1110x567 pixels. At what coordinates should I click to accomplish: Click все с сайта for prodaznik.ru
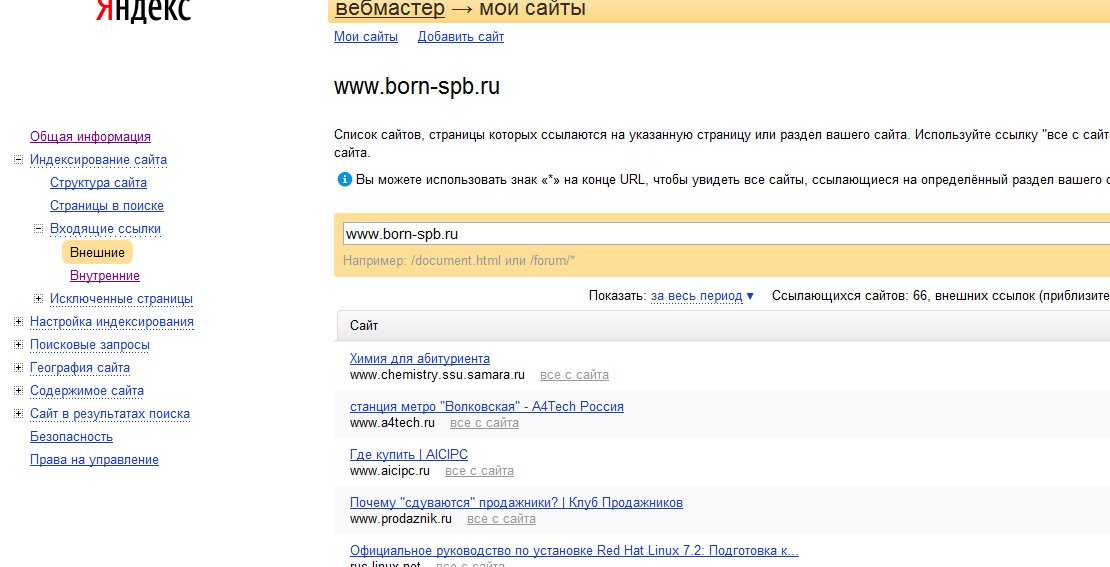501,520
